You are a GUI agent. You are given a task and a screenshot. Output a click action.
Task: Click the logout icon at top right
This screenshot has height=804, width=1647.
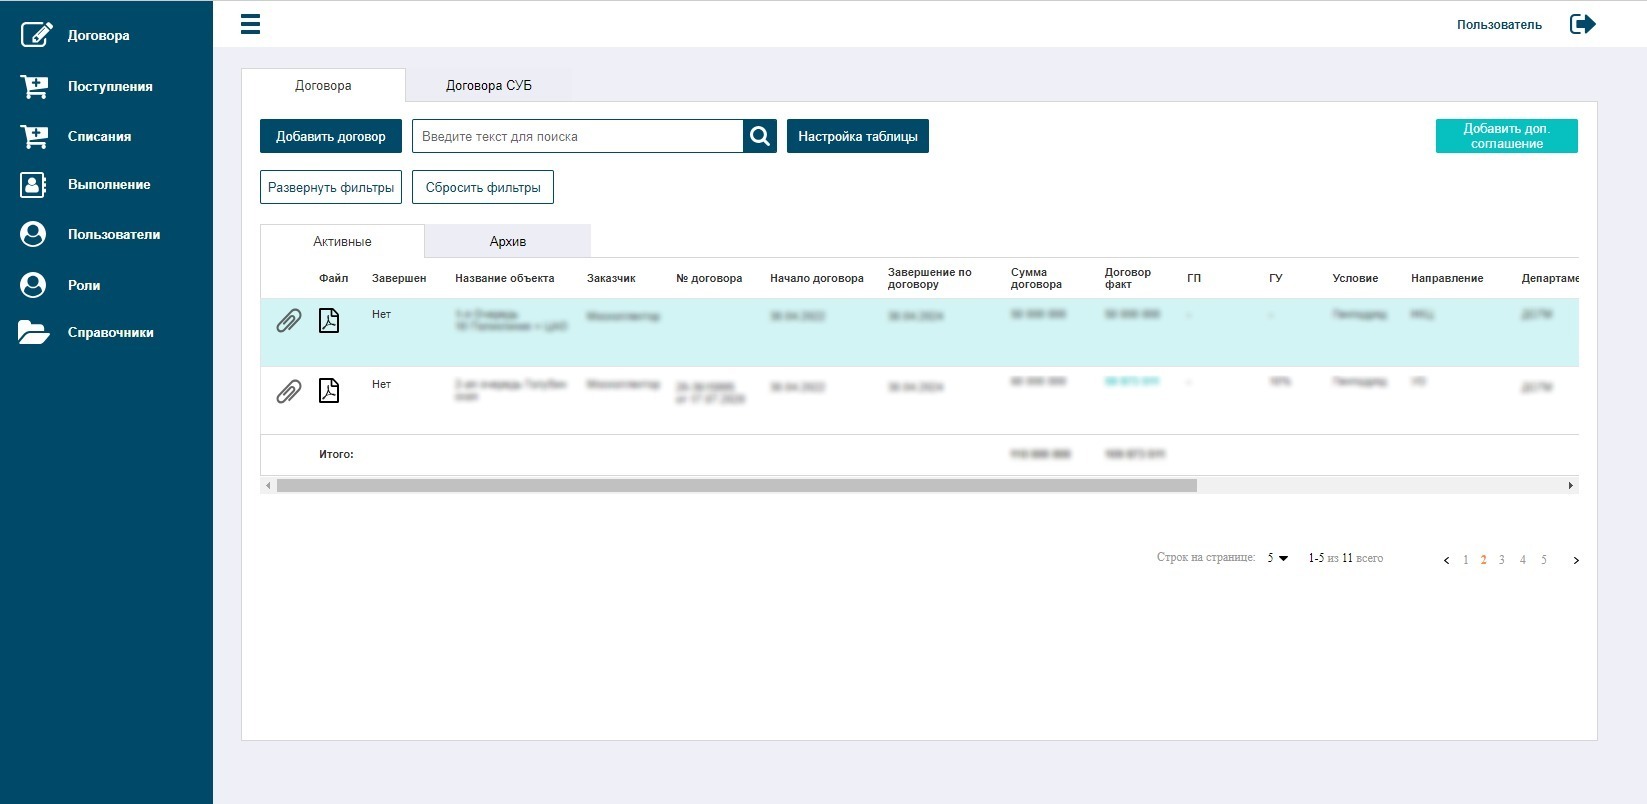click(1583, 24)
